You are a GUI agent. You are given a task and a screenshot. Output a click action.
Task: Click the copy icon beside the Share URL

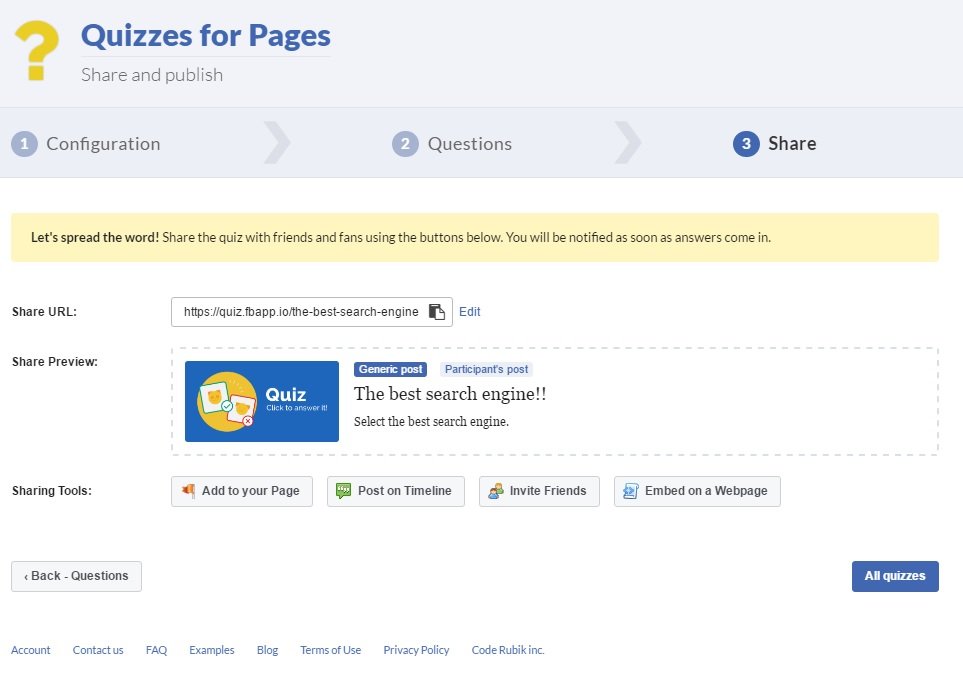pyautogui.click(x=437, y=311)
